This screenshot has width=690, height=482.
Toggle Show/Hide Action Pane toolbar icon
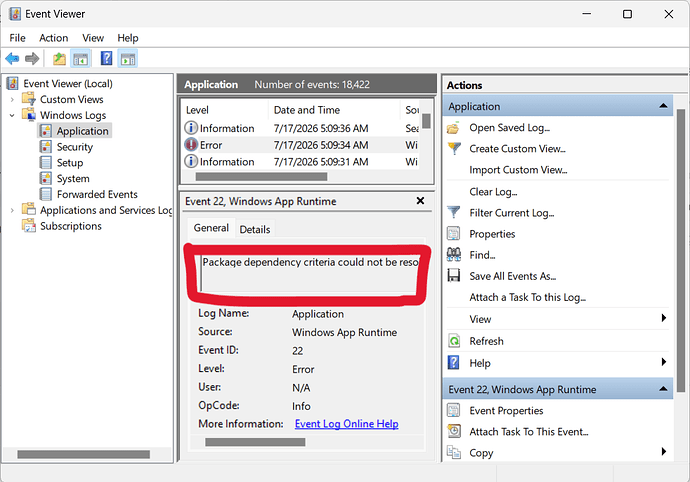coord(128,59)
